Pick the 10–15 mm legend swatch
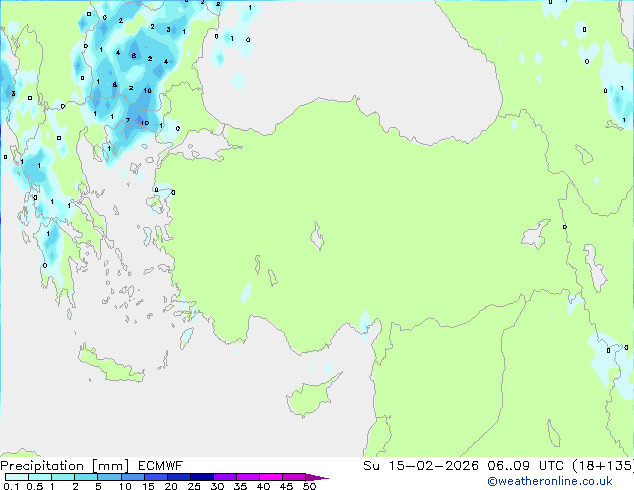 tap(132, 477)
